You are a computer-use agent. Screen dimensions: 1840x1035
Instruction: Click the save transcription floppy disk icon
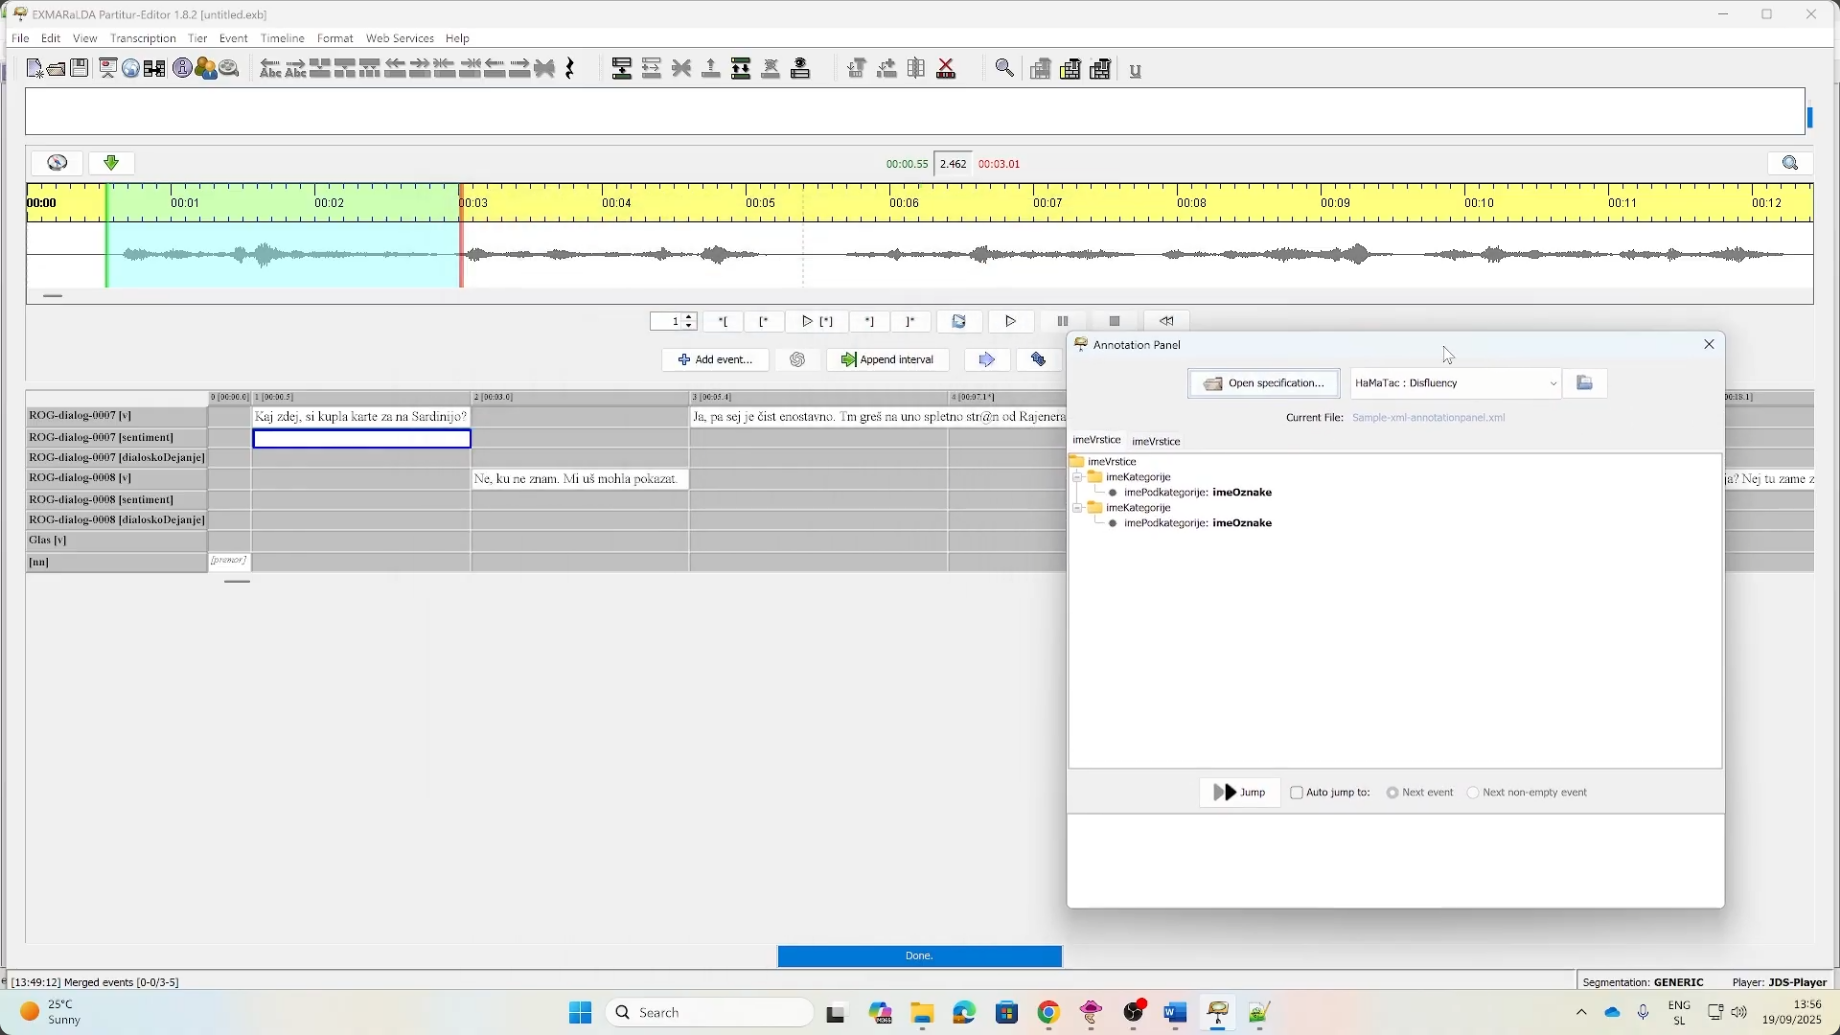coord(80,68)
